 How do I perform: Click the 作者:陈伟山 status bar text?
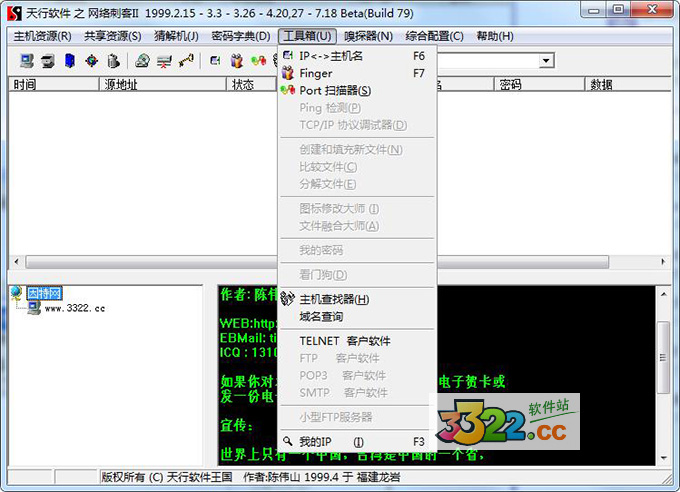pyautogui.click(x=321, y=477)
